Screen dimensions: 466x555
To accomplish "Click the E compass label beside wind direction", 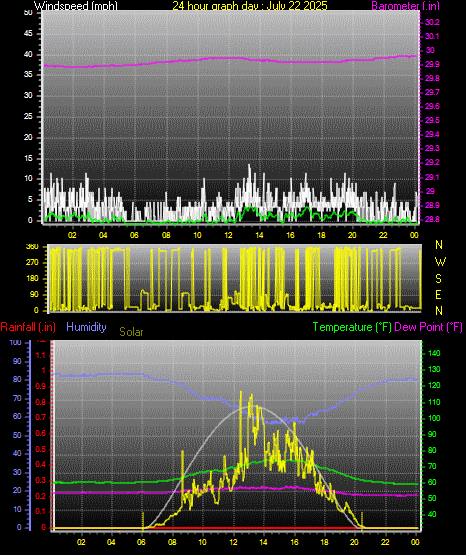I will point(438,295).
